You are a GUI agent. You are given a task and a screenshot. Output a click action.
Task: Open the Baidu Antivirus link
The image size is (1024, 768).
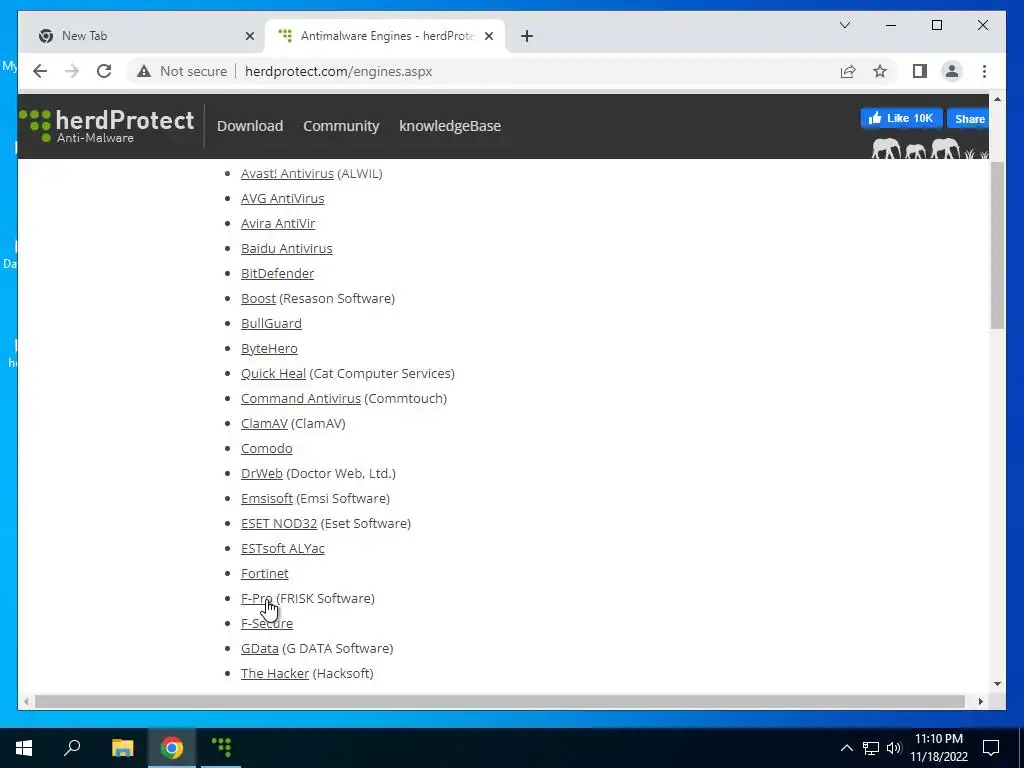[287, 248]
